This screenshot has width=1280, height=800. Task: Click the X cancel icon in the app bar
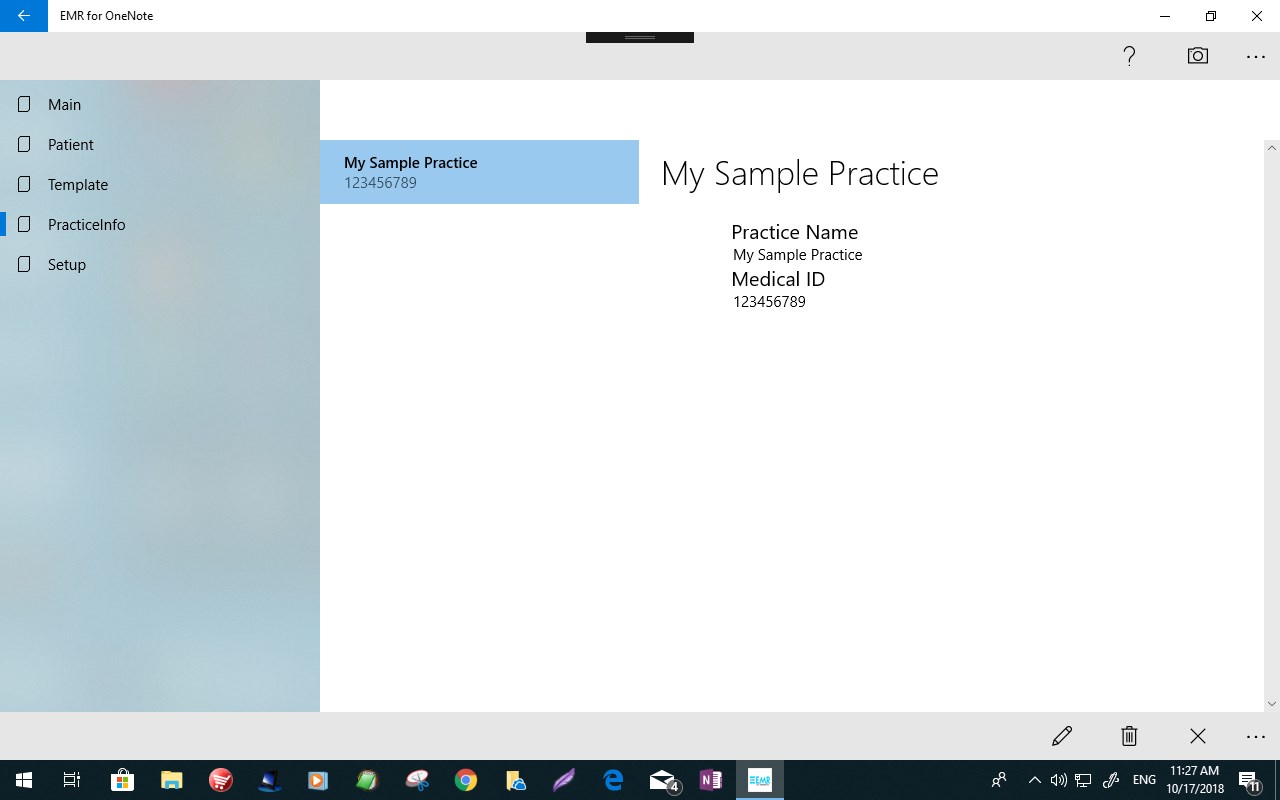1197,736
